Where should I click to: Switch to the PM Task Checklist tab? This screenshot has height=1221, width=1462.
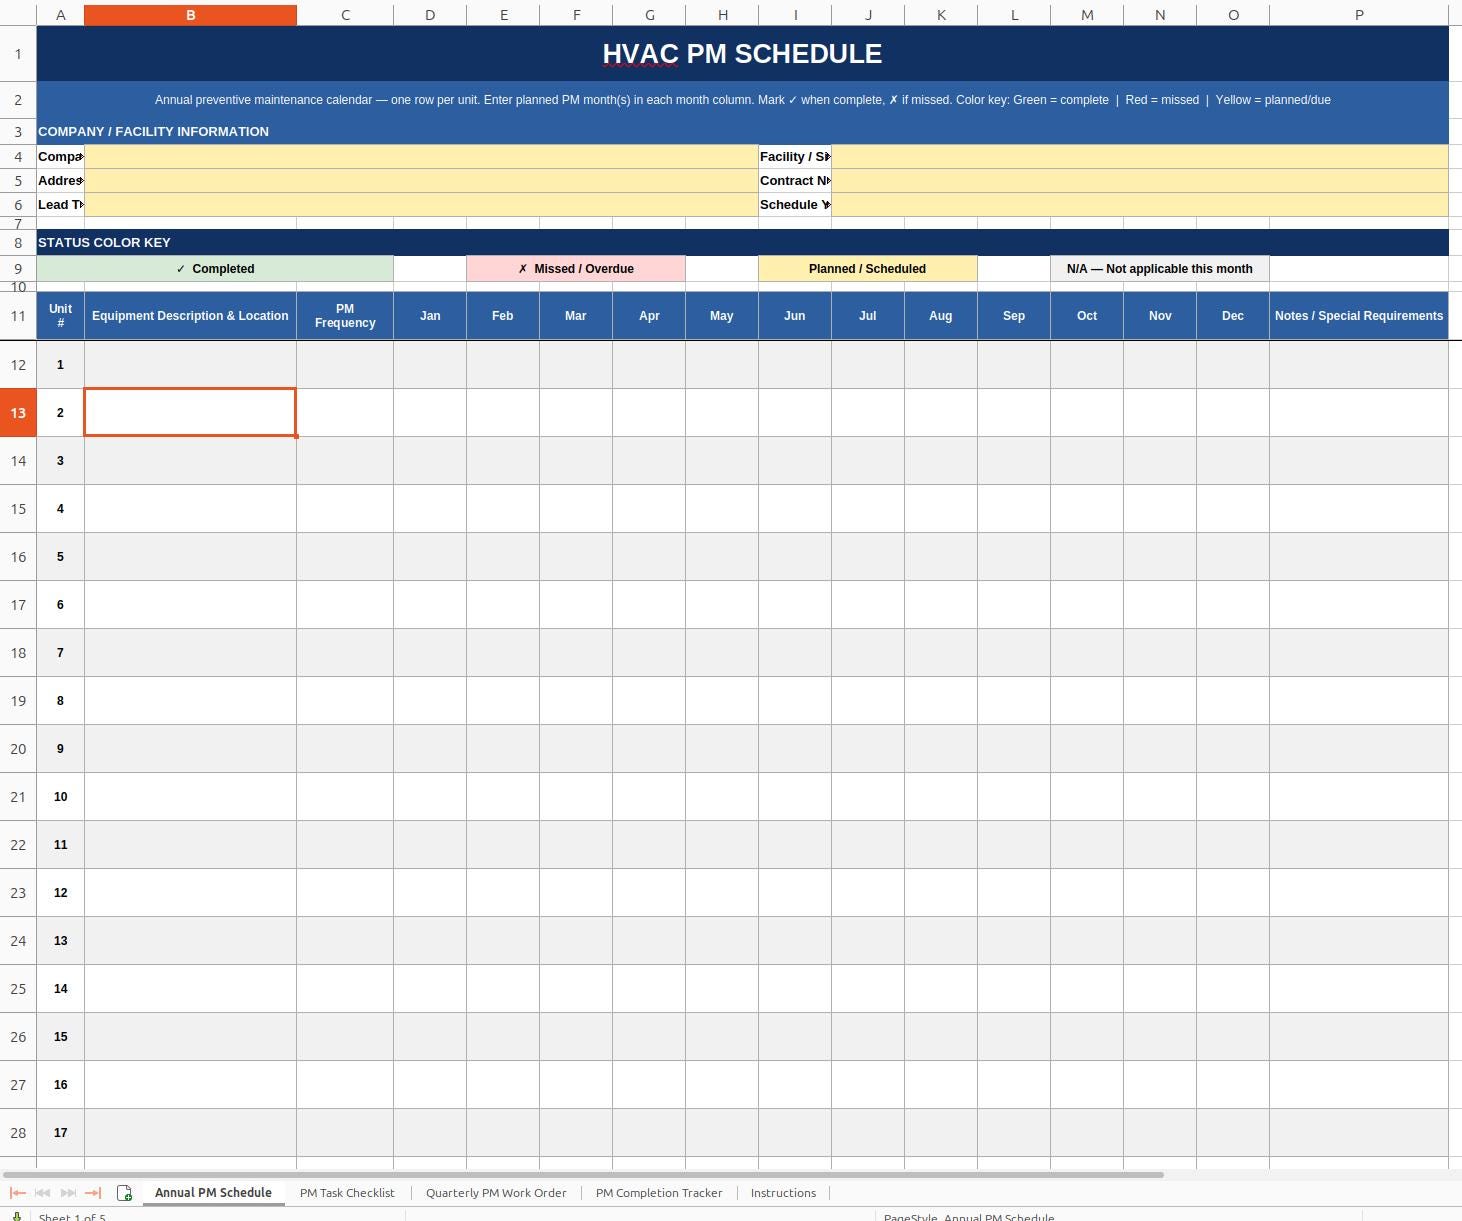tap(347, 1193)
